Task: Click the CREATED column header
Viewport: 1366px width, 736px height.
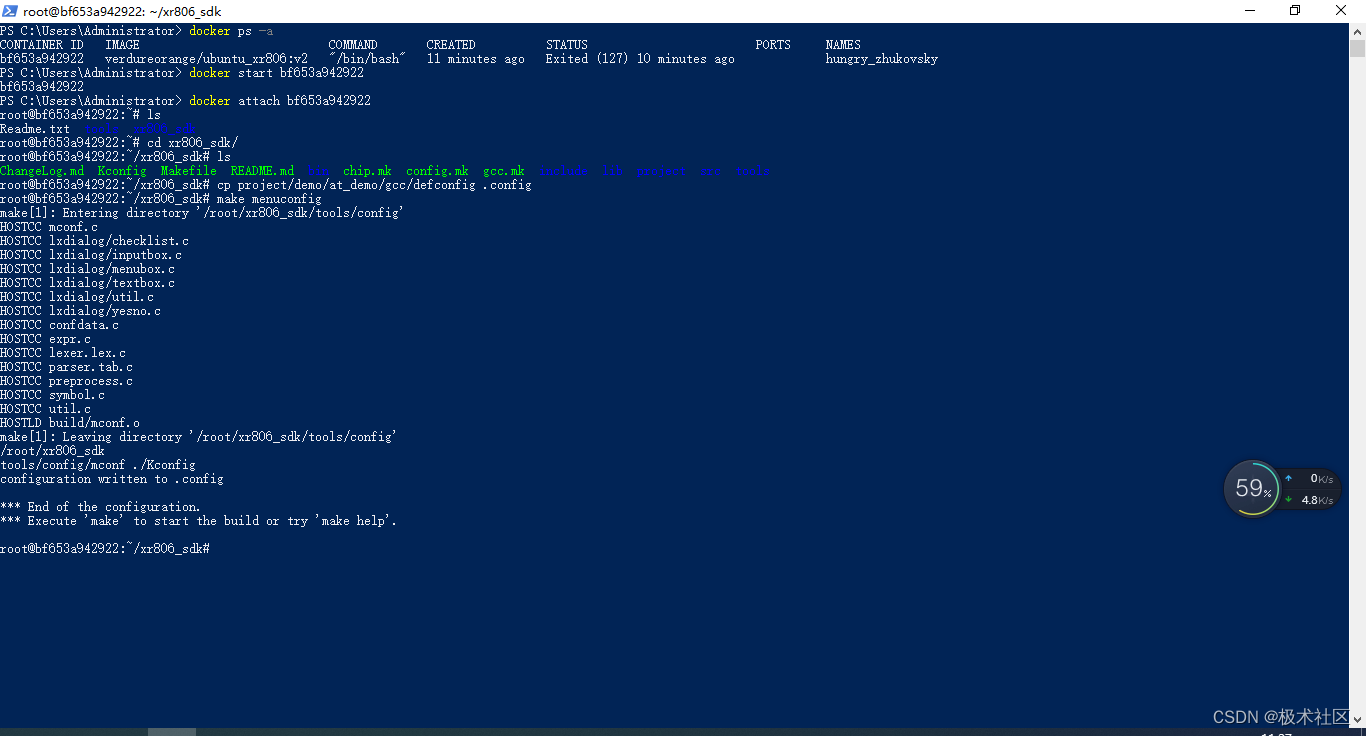Action: [451, 45]
